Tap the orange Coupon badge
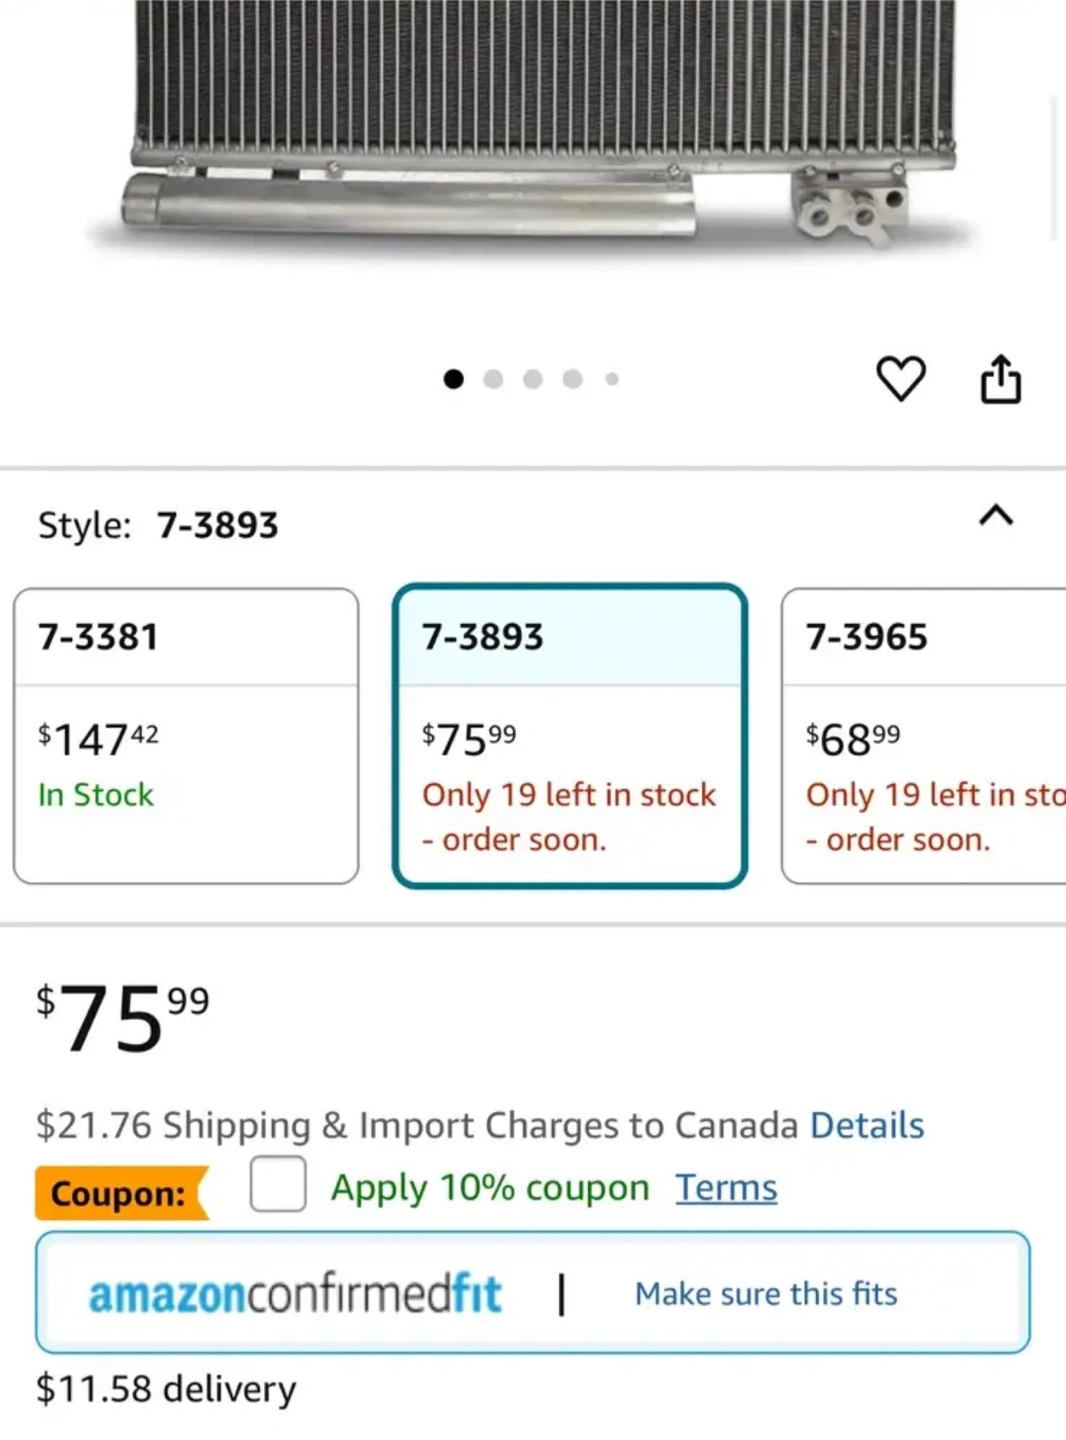Image resolution: width=1066 pixels, height=1440 pixels. coord(120,1193)
